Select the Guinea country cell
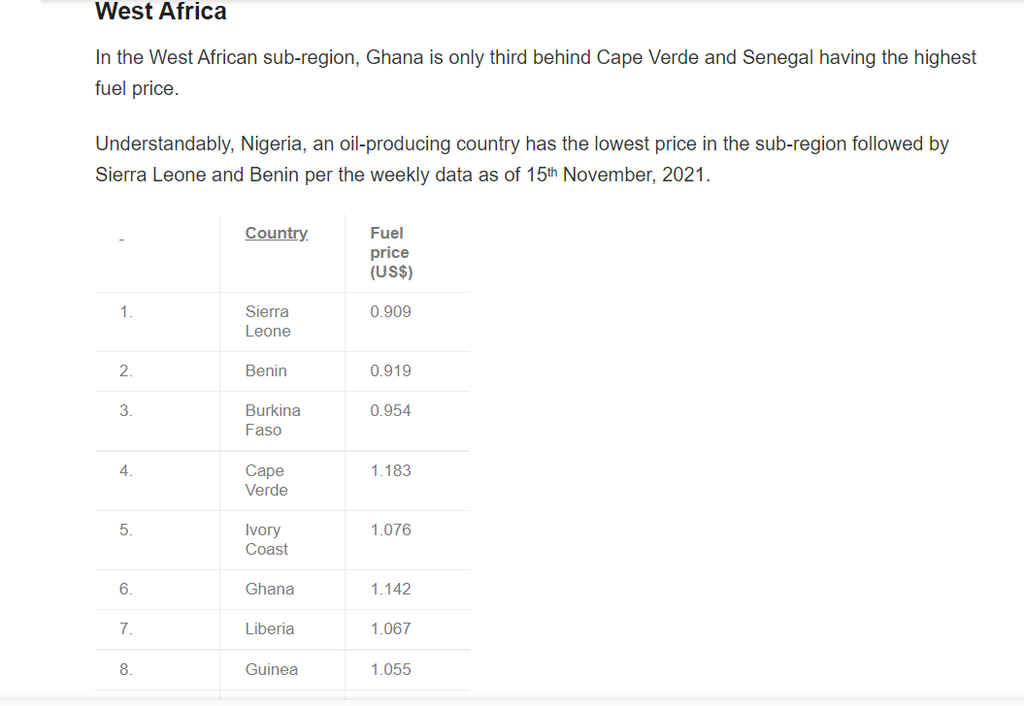The height and width of the screenshot is (706, 1024). [272, 669]
